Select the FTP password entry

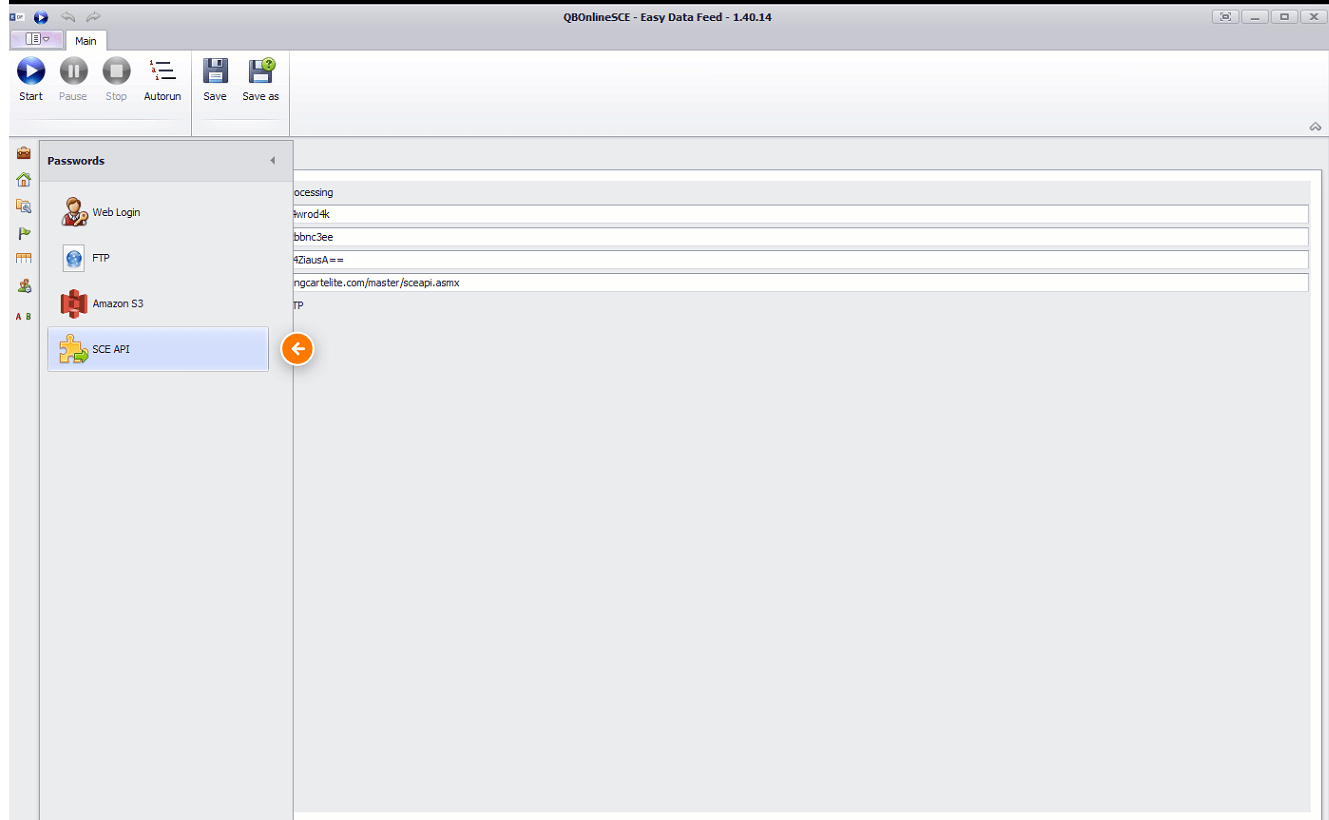coord(158,258)
